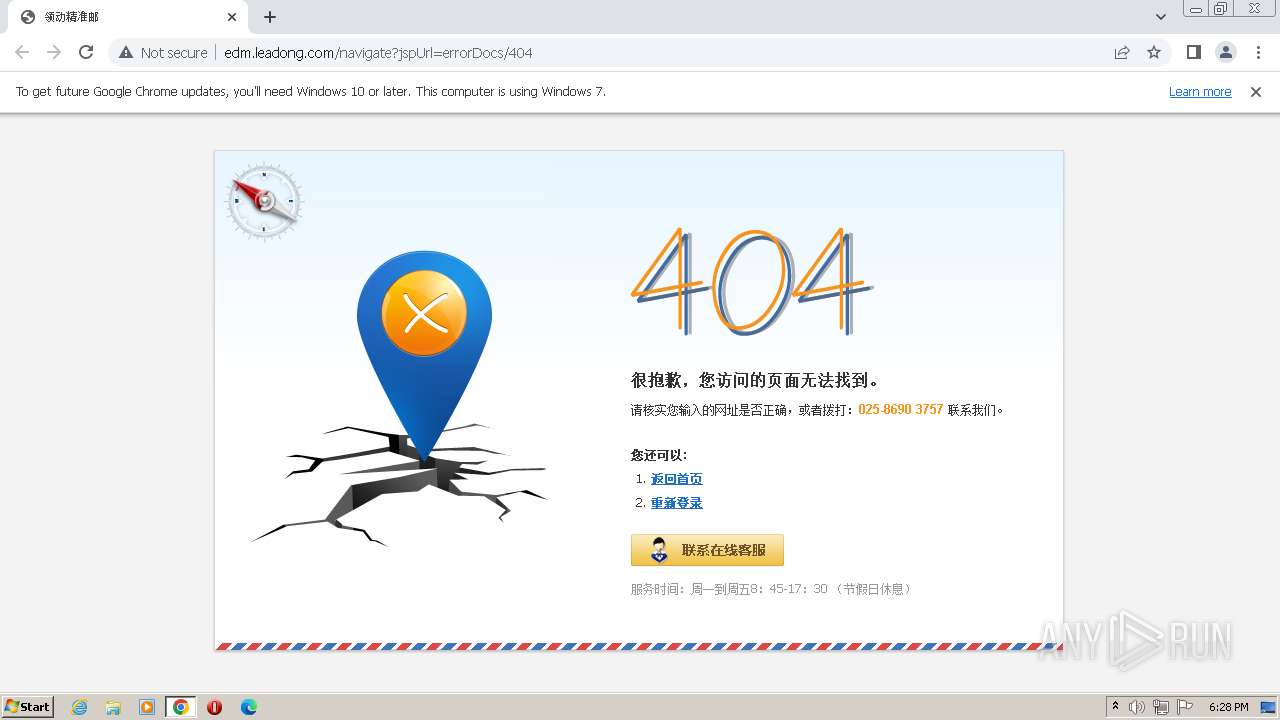Screen dimensions: 1280x720
Task: Open the network tray icon
Action: coord(1161,707)
